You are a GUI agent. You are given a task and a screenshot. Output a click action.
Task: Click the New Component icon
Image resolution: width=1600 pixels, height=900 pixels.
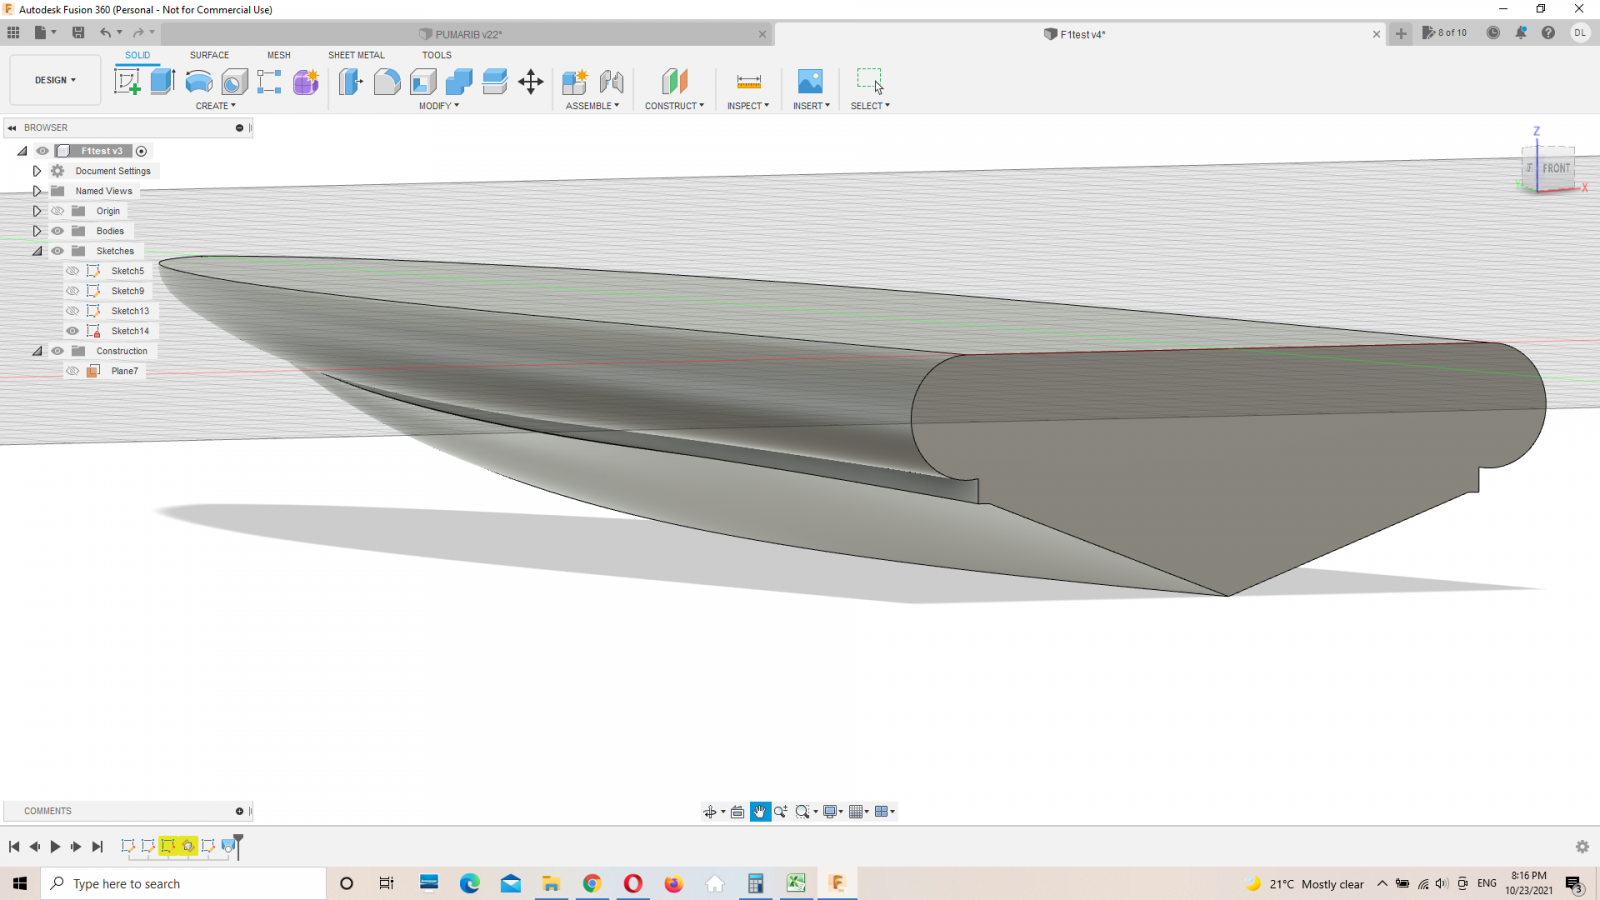click(575, 81)
